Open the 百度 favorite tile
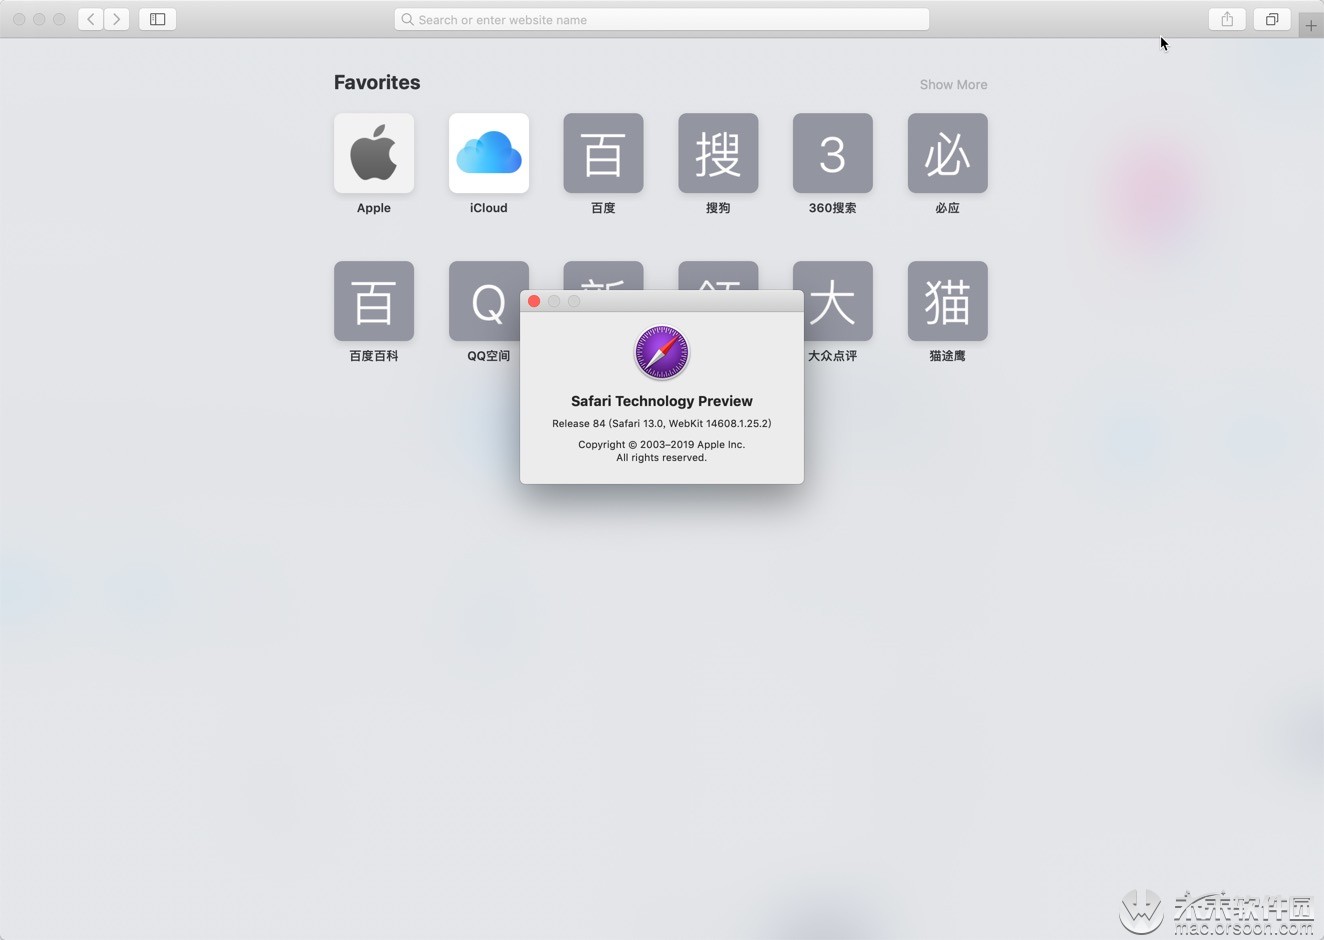 tap(603, 153)
